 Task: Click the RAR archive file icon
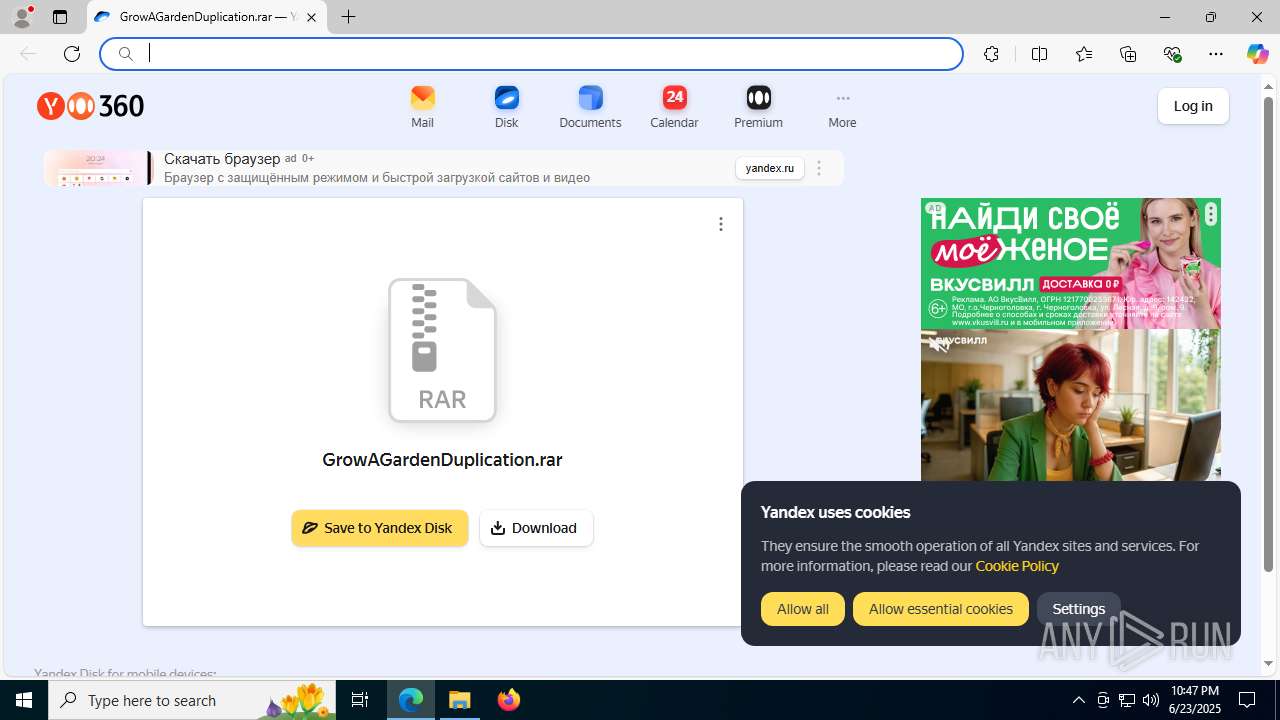point(442,350)
